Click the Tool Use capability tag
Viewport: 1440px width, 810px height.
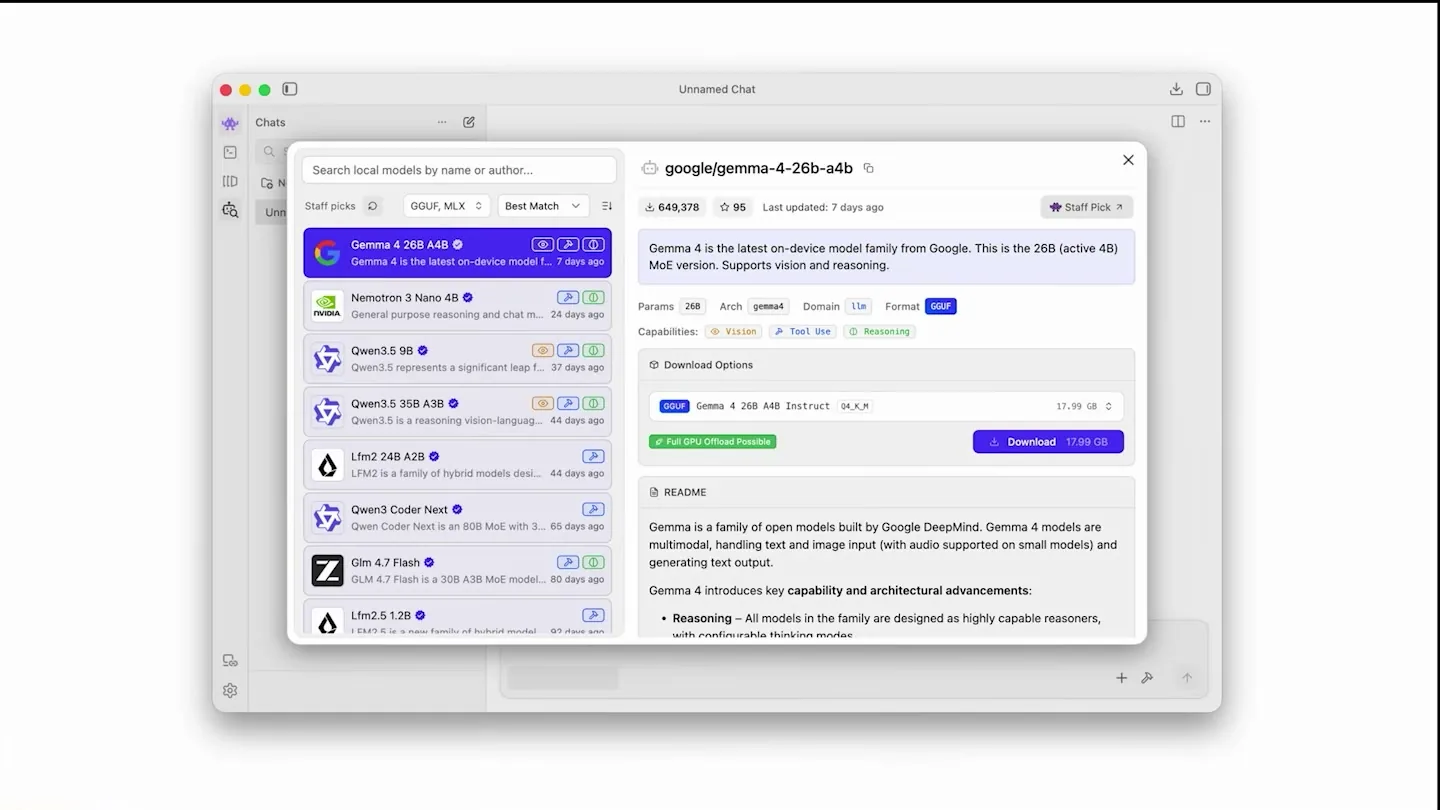[802, 331]
